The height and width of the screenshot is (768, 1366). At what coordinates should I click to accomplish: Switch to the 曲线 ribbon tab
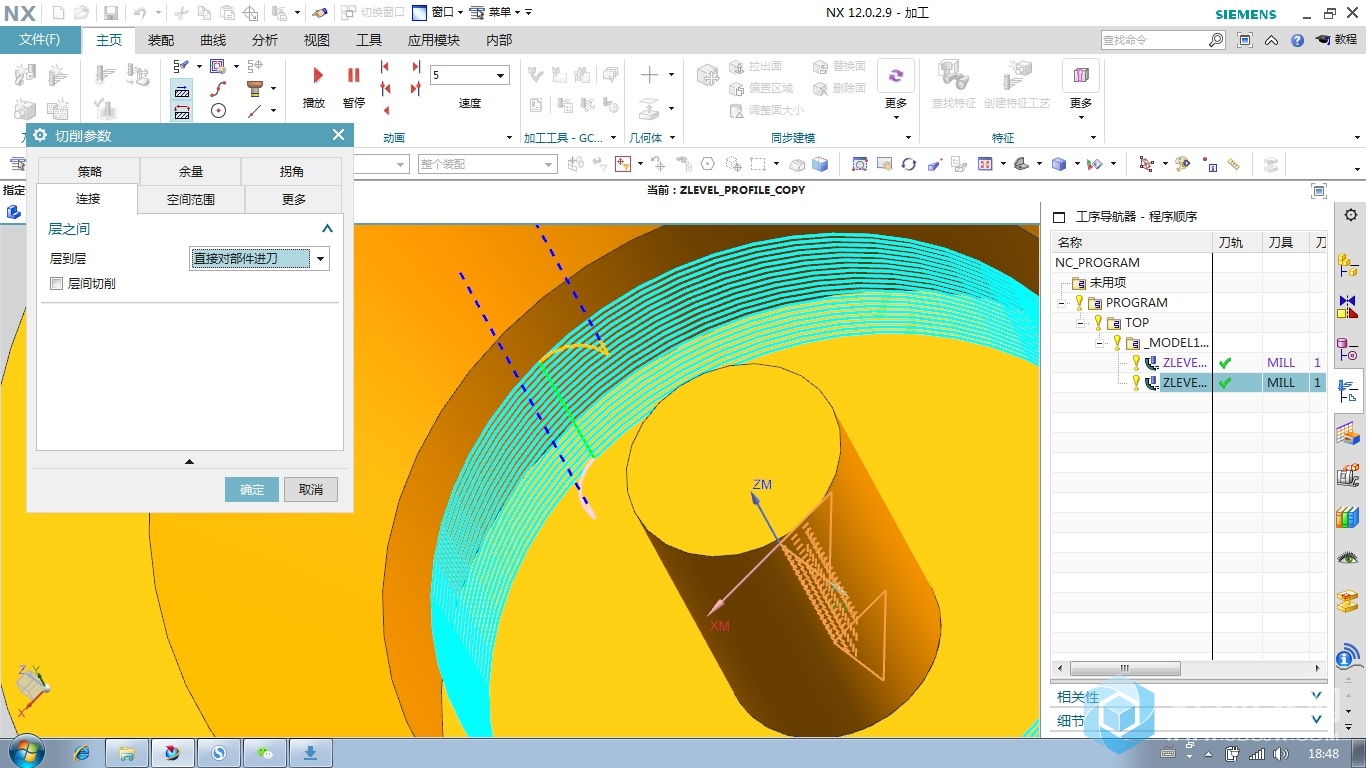coord(213,40)
